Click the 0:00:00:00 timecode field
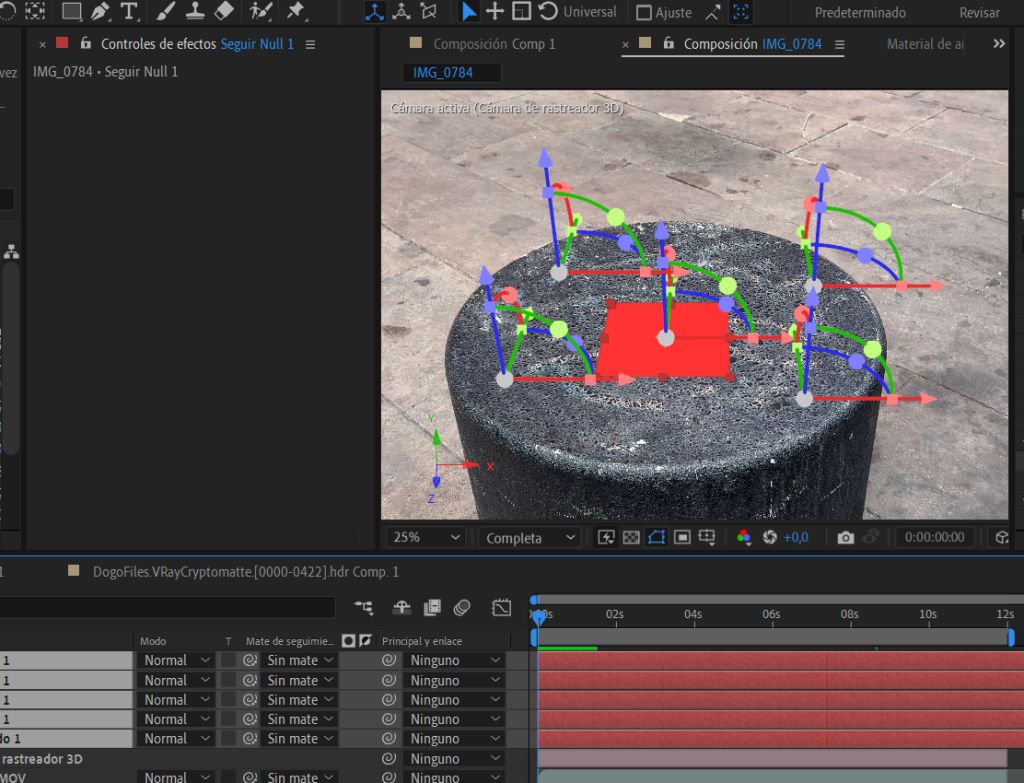 coord(934,537)
